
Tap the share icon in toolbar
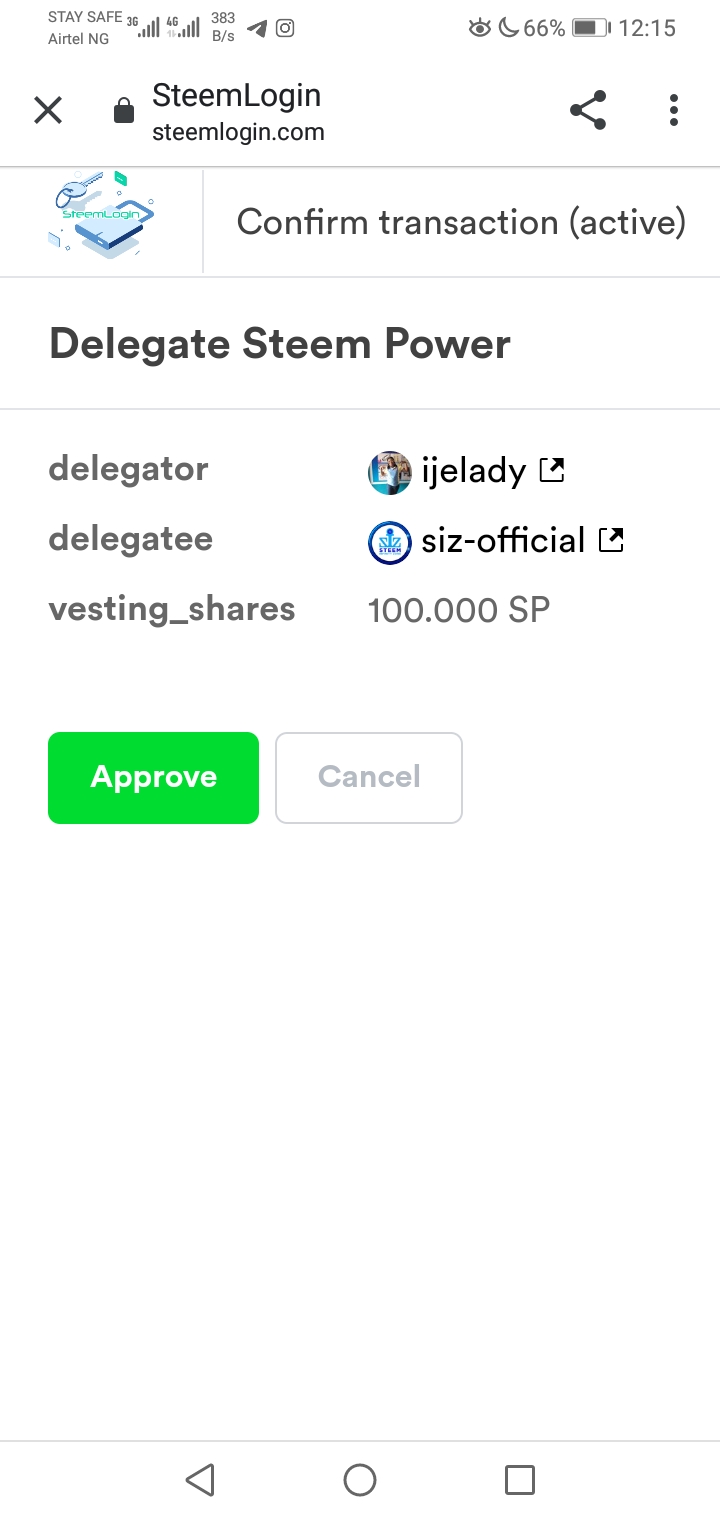point(588,110)
